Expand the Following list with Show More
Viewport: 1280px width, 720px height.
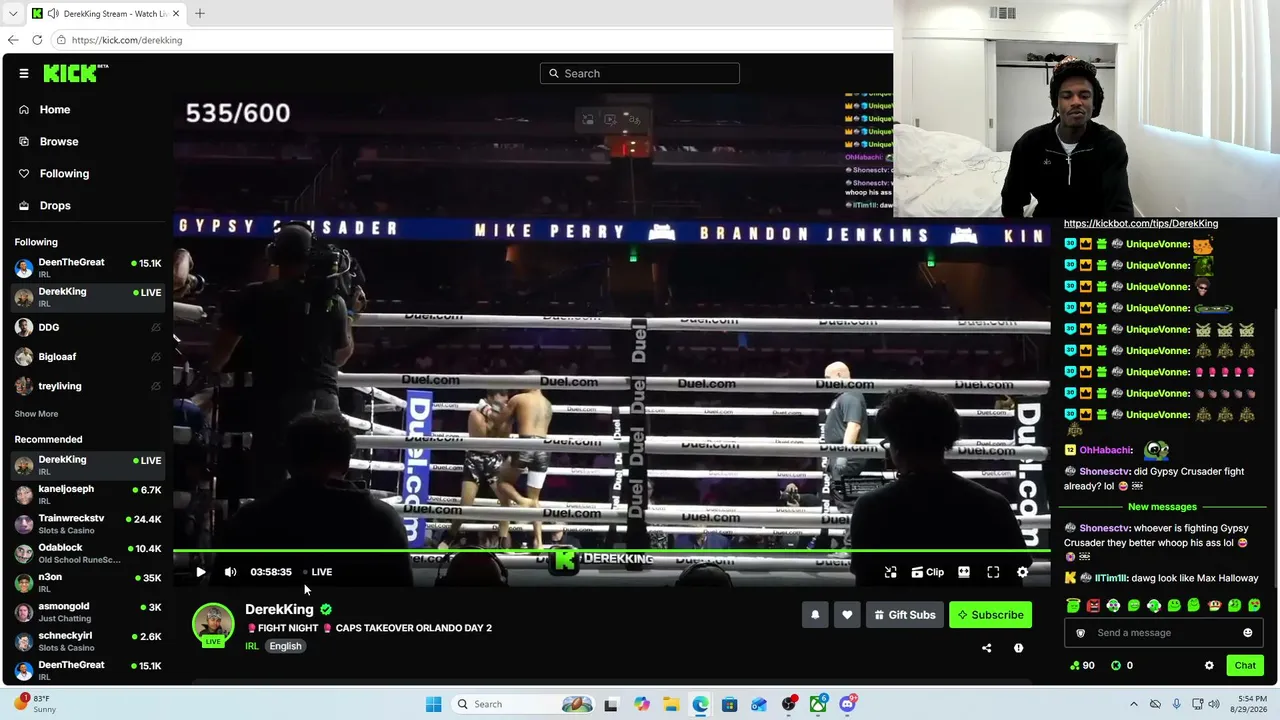pyautogui.click(x=36, y=414)
